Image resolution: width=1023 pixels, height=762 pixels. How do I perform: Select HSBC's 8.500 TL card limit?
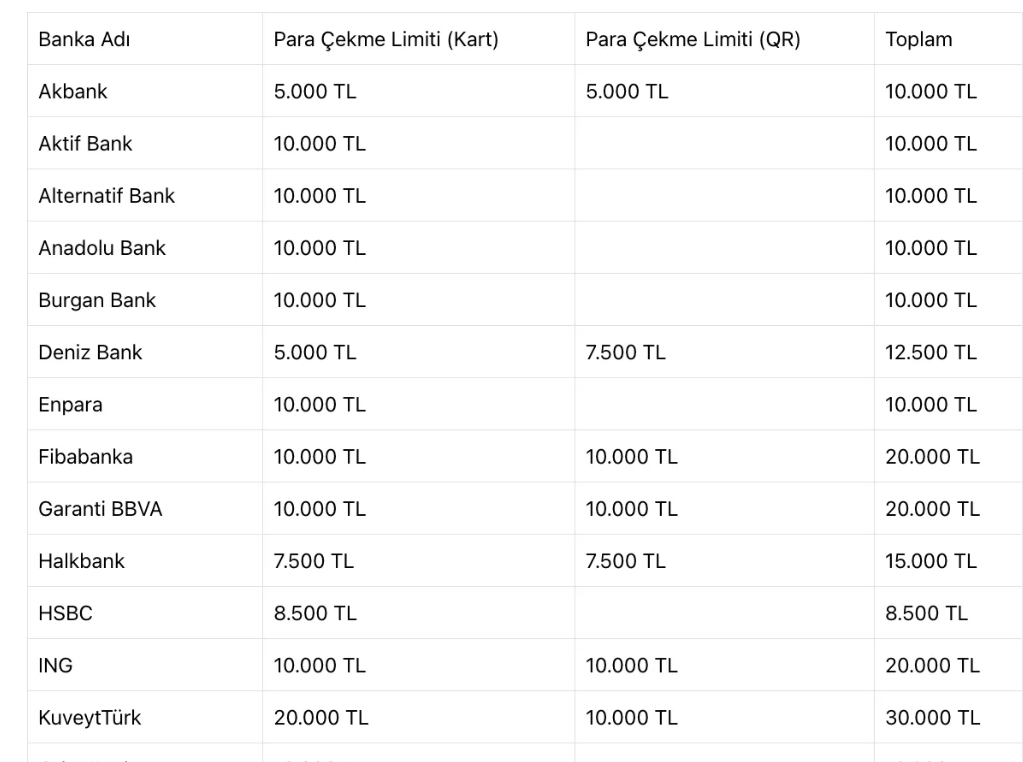tap(315, 613)
